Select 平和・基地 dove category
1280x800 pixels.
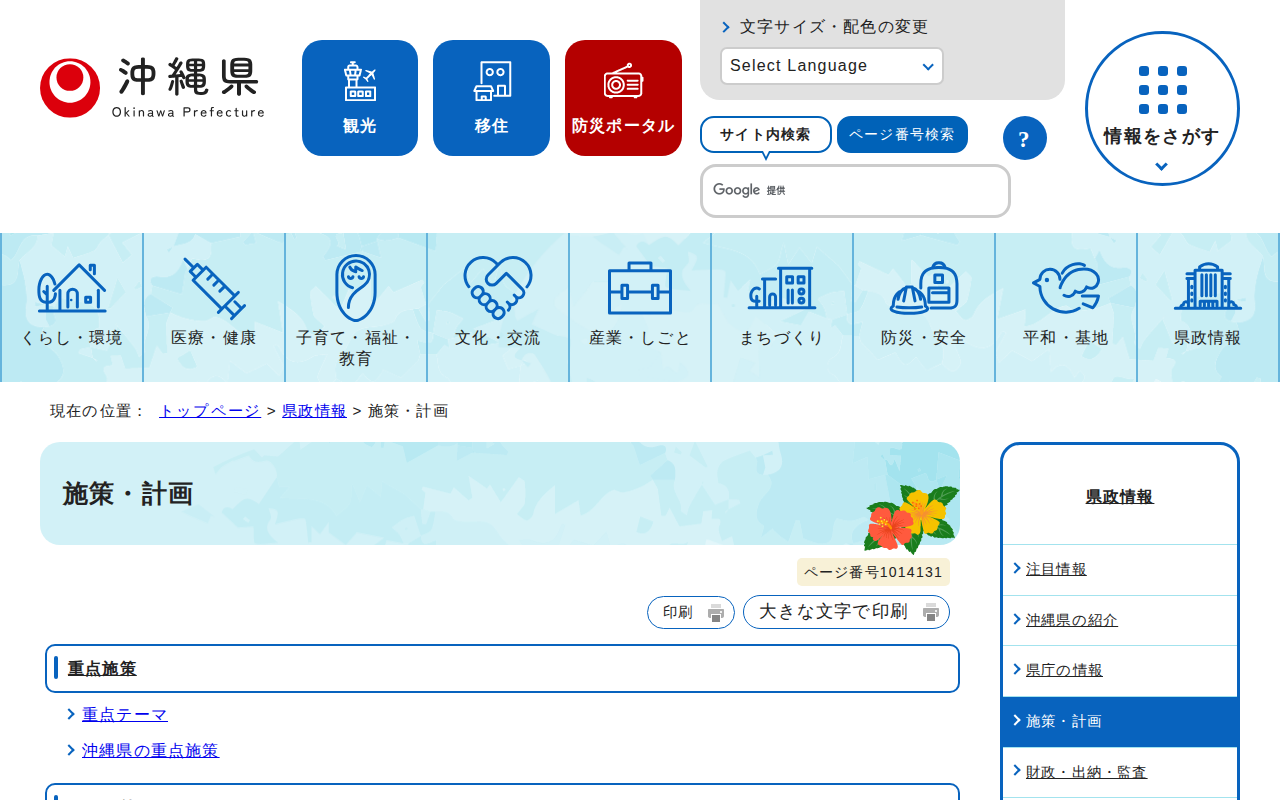point(1066,308)
